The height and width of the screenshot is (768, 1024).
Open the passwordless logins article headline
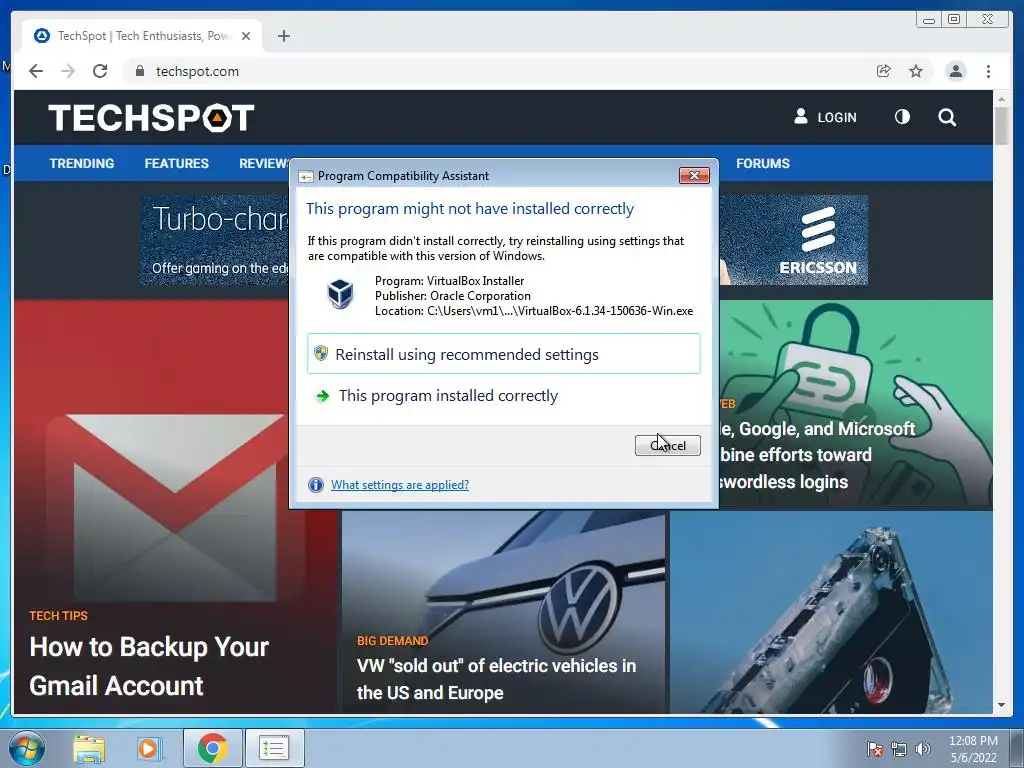(817, 455)
